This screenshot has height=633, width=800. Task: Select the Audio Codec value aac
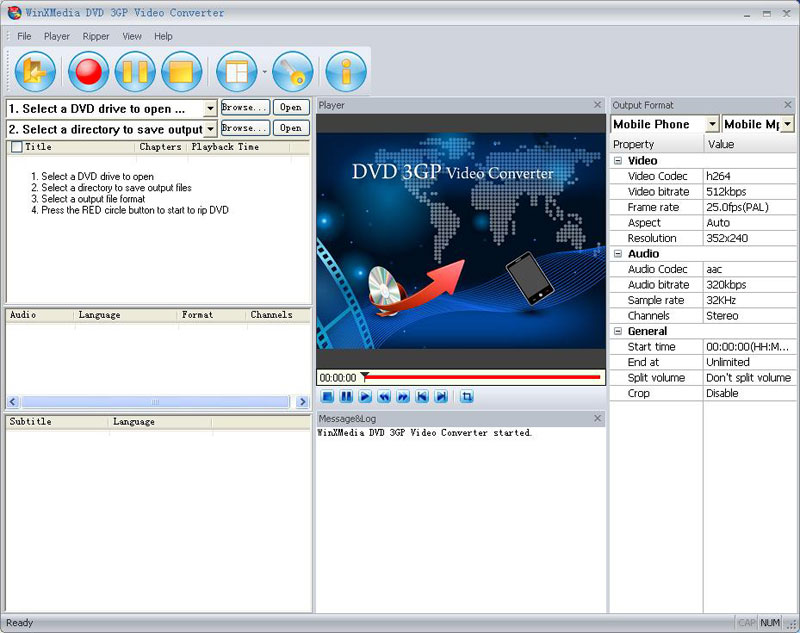tap(749, 269)
